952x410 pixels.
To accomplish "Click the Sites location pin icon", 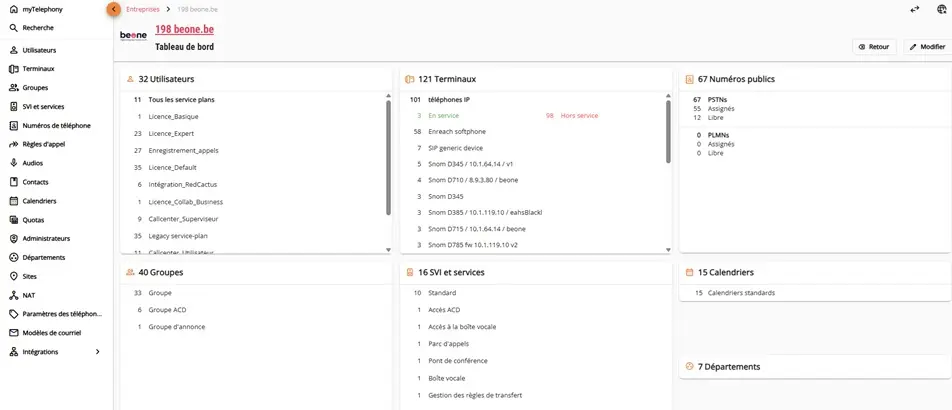I will point(13,276).
